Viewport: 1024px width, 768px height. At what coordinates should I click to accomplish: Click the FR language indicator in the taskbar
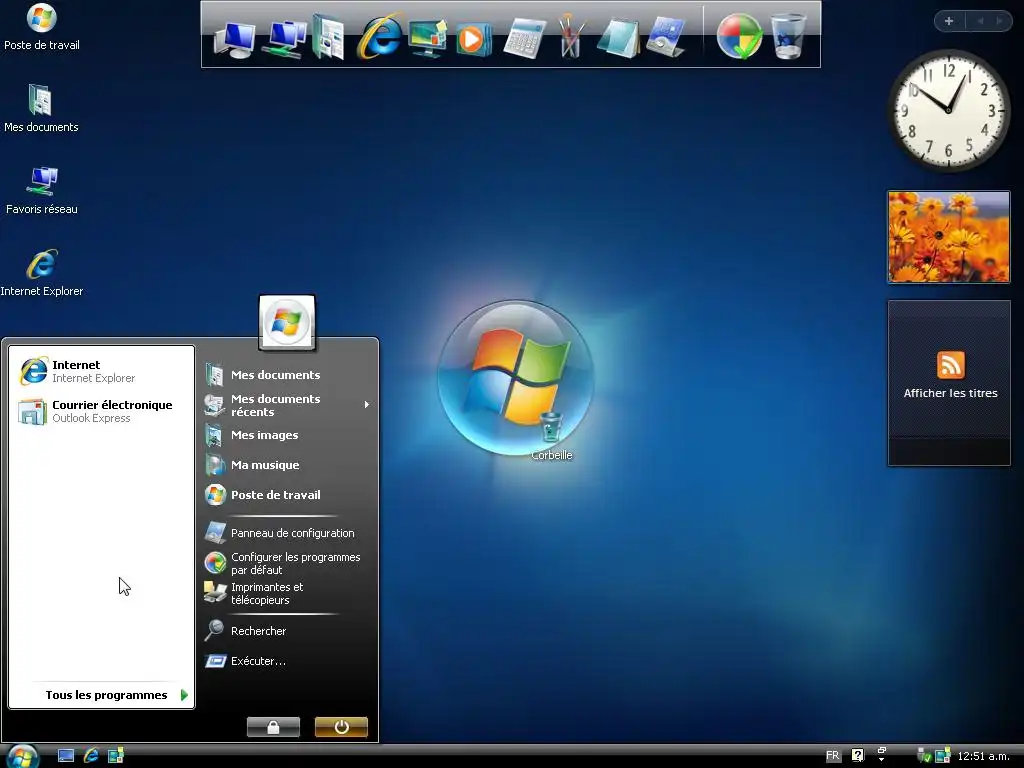(x=833, y=756)
